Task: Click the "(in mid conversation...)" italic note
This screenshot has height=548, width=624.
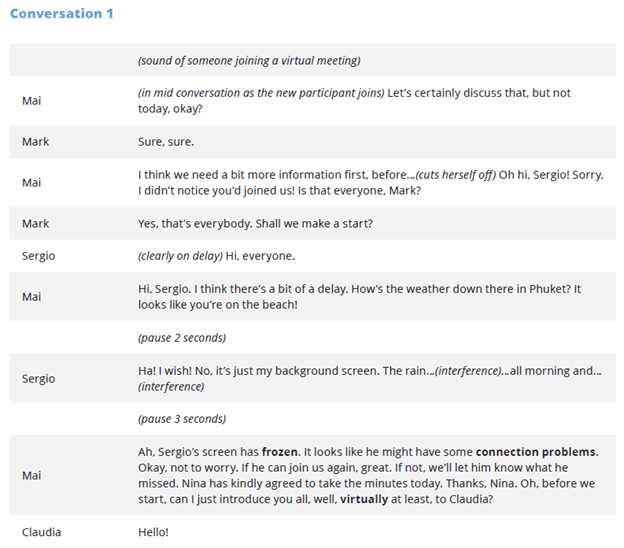Action: pyautogui.click(x=260, y=93)
